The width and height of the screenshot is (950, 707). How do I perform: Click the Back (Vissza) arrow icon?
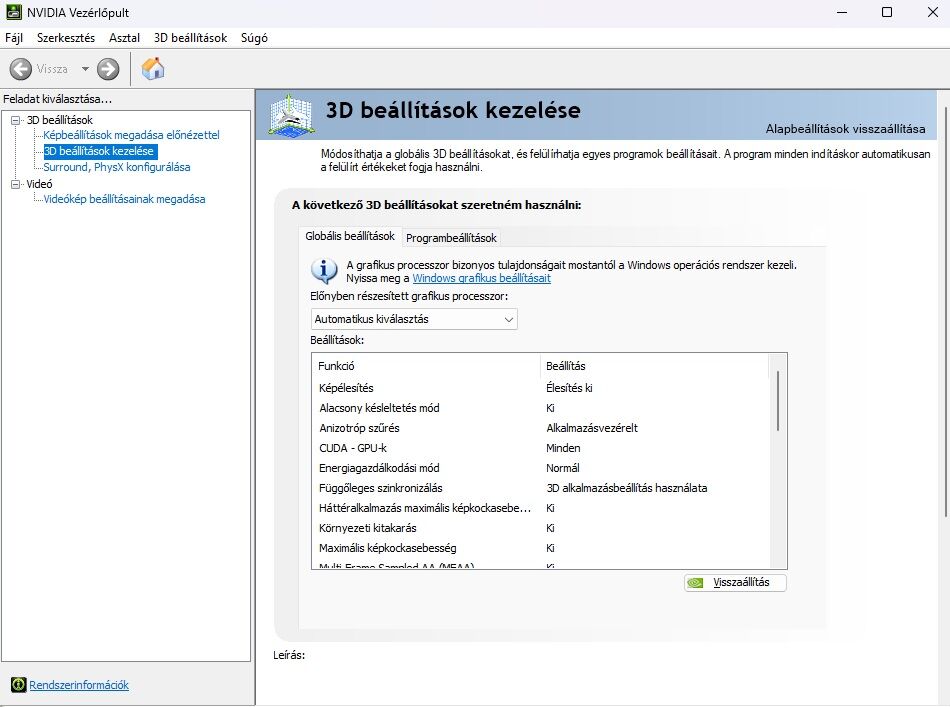point(21,69)
